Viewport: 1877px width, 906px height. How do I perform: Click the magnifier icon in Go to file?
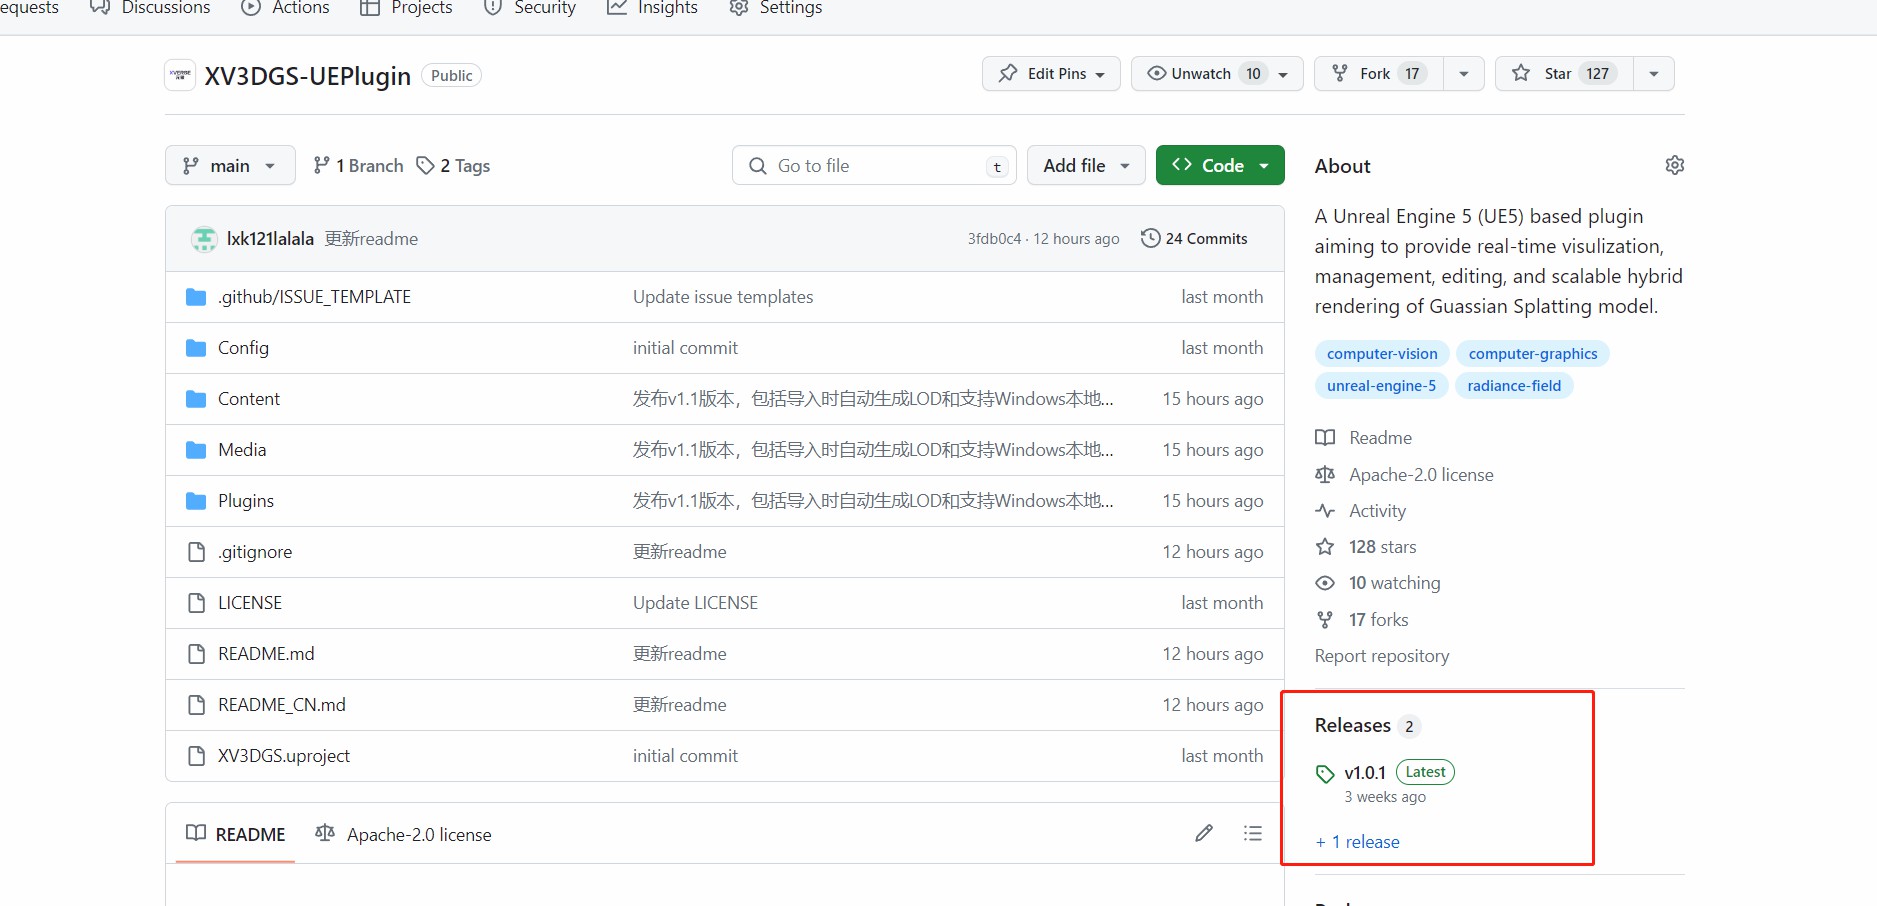pyautogui.click(x=758, y=166)
